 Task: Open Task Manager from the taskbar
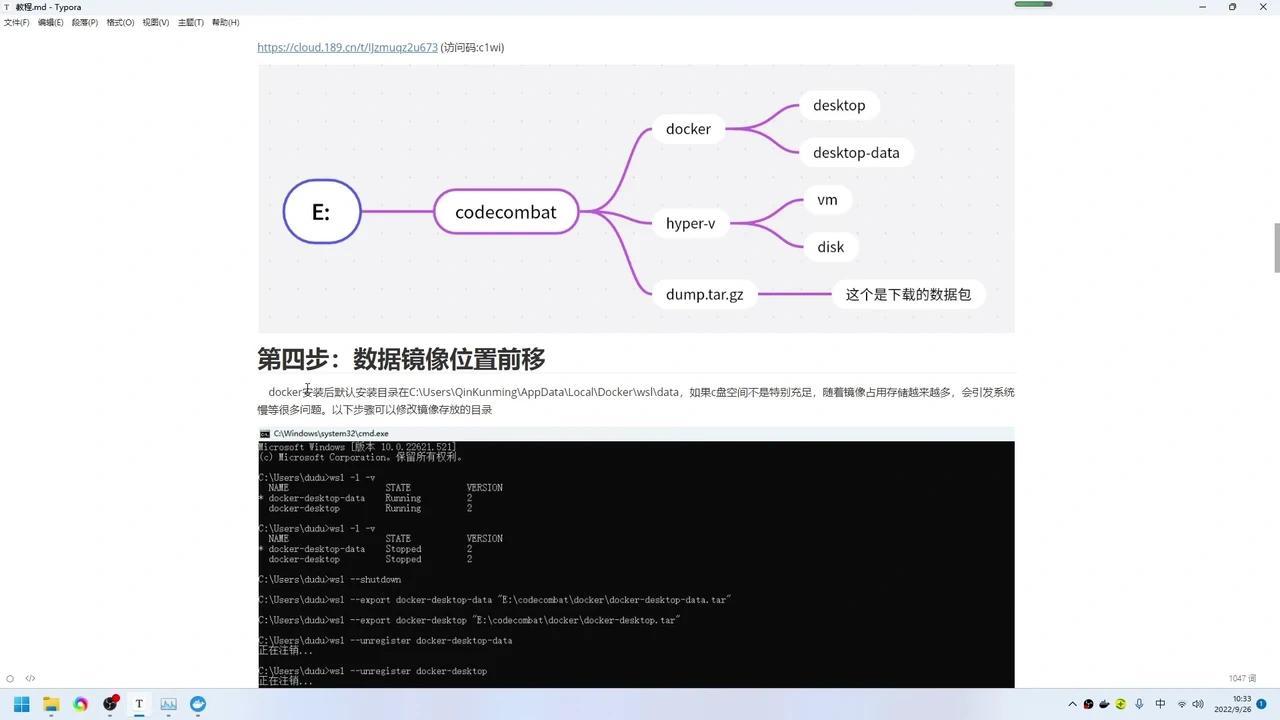pos(169,704)
